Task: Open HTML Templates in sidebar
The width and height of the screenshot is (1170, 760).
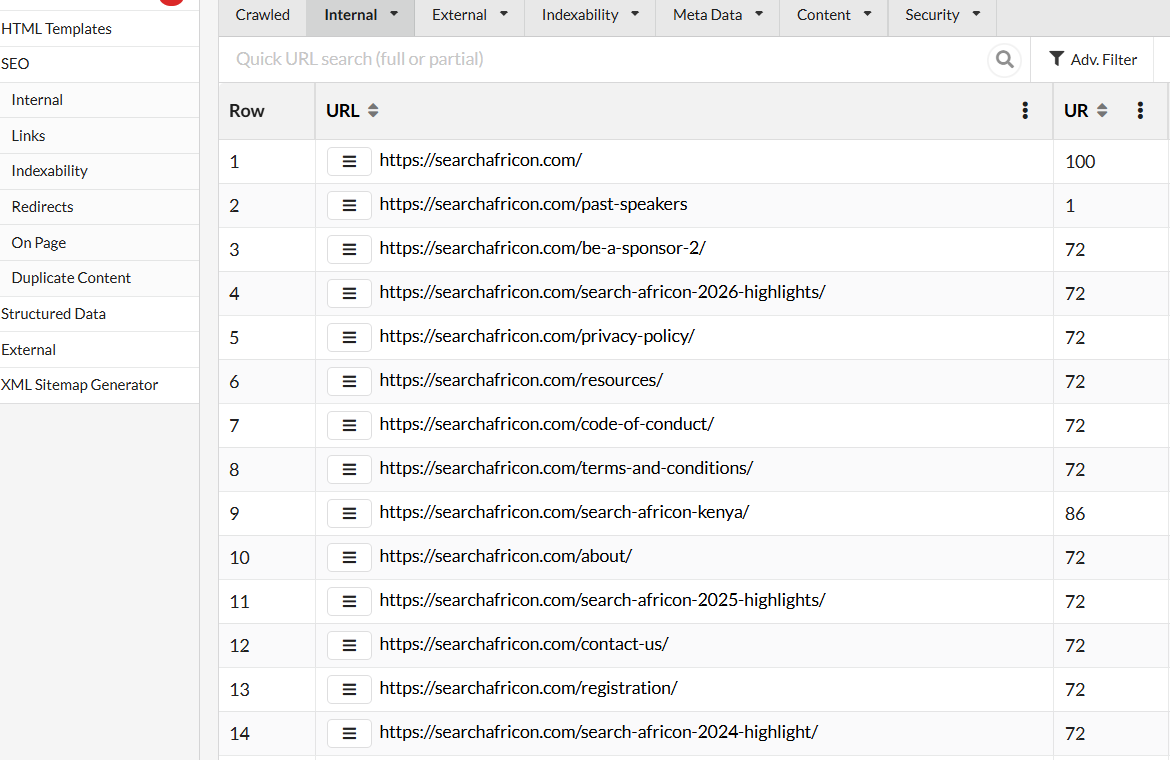Action: 99,29
